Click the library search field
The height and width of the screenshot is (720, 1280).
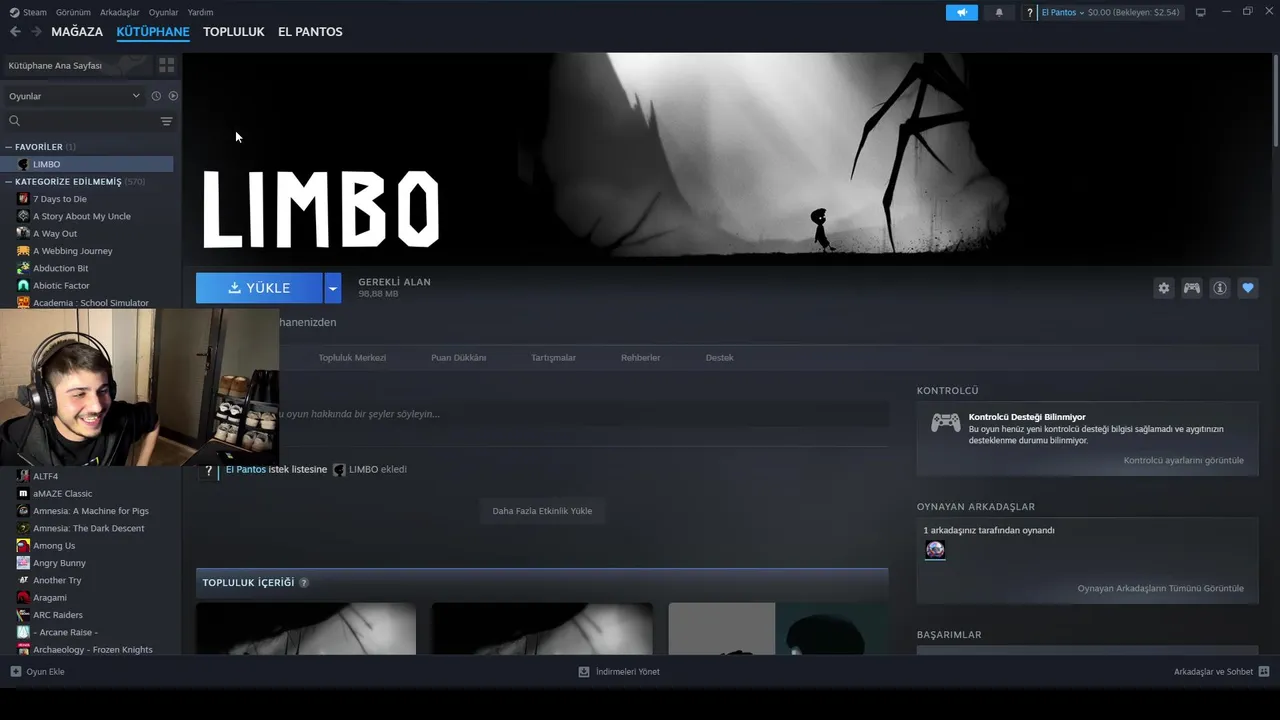80,121
